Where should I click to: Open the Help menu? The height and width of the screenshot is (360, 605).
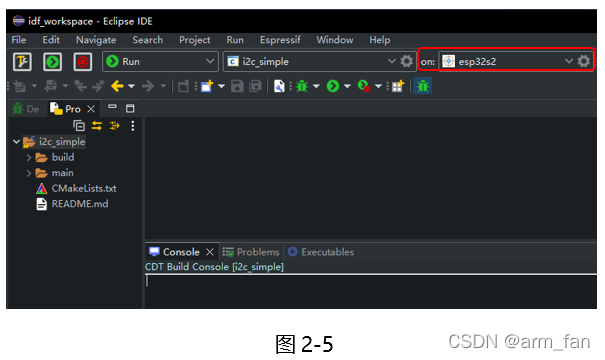click(x=380, y=40)
